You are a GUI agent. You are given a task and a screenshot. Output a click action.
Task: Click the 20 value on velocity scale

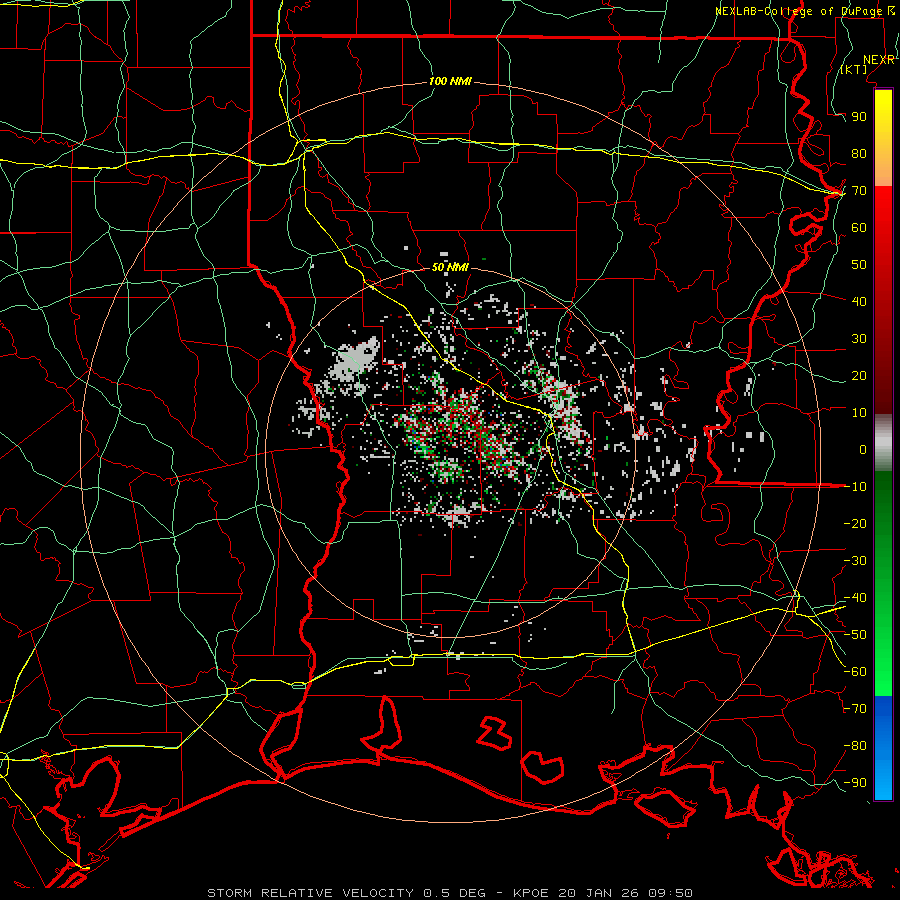(x=859, y=375)
